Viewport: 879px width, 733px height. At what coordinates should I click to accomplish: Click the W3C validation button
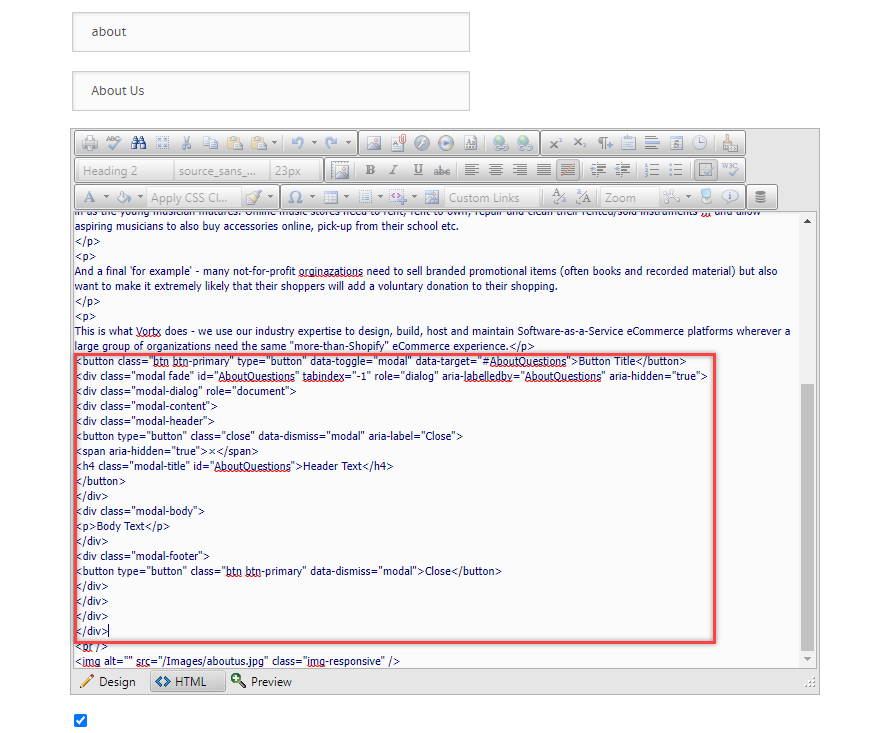(x=729, y=170)
